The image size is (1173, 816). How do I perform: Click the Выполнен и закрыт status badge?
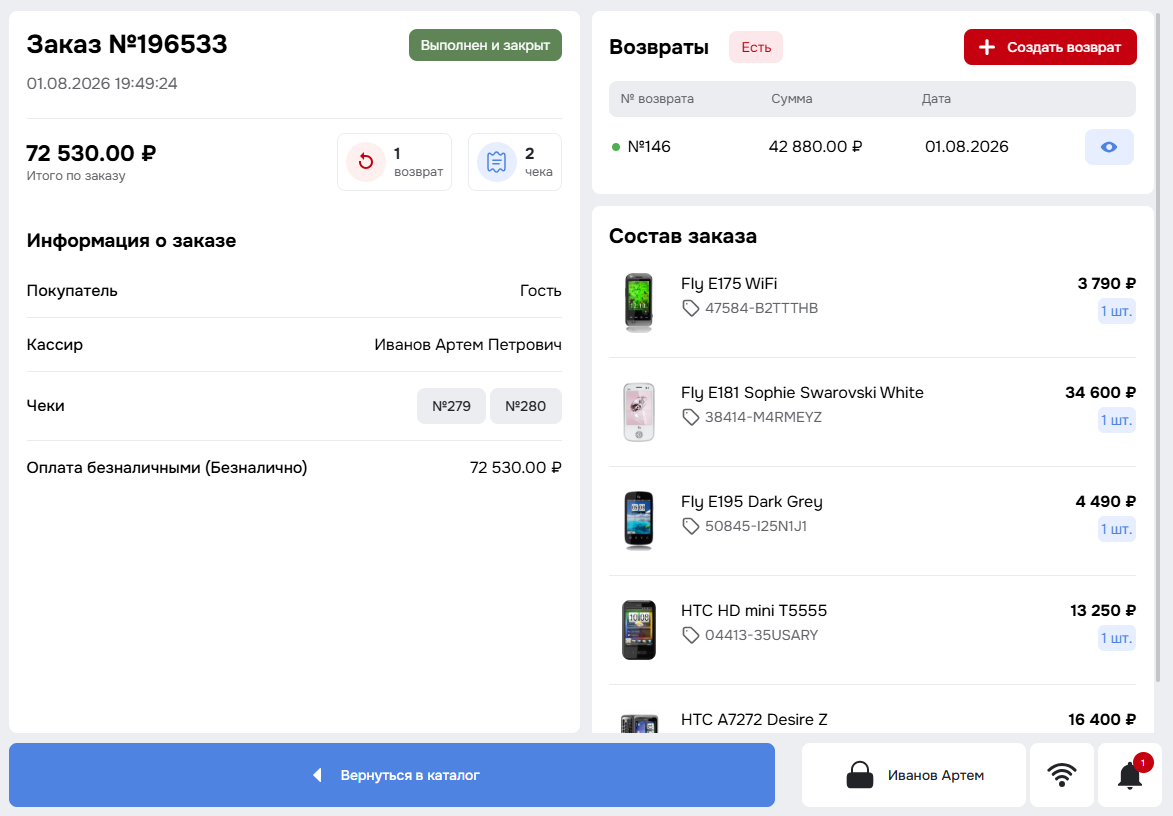[485, 45]
